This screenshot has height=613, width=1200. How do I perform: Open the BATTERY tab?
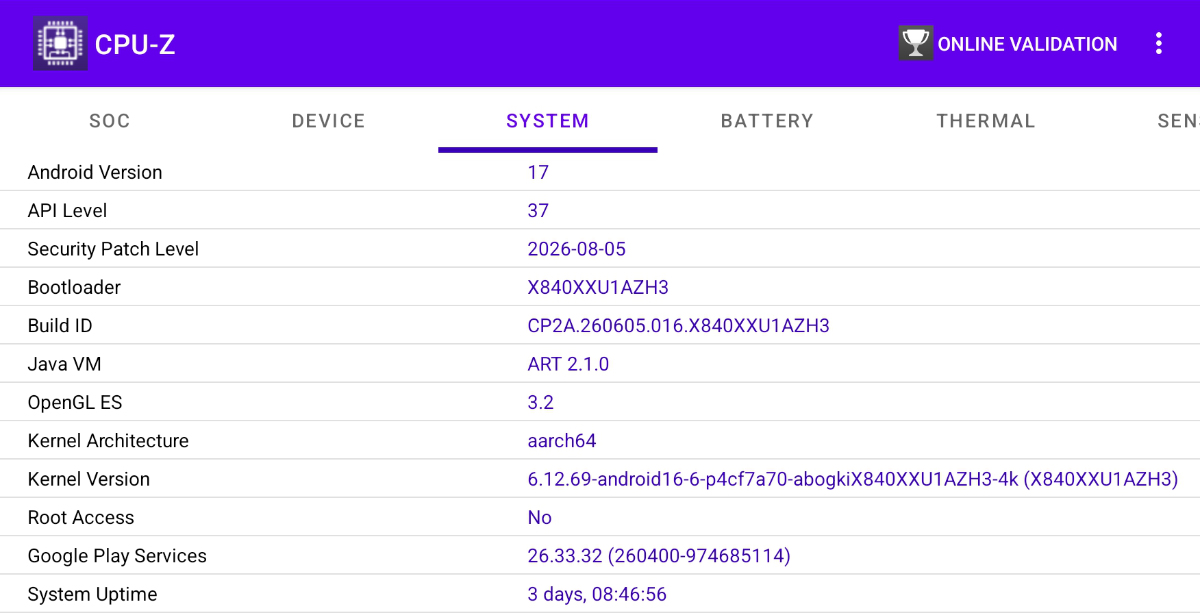(x=767, y=121)
